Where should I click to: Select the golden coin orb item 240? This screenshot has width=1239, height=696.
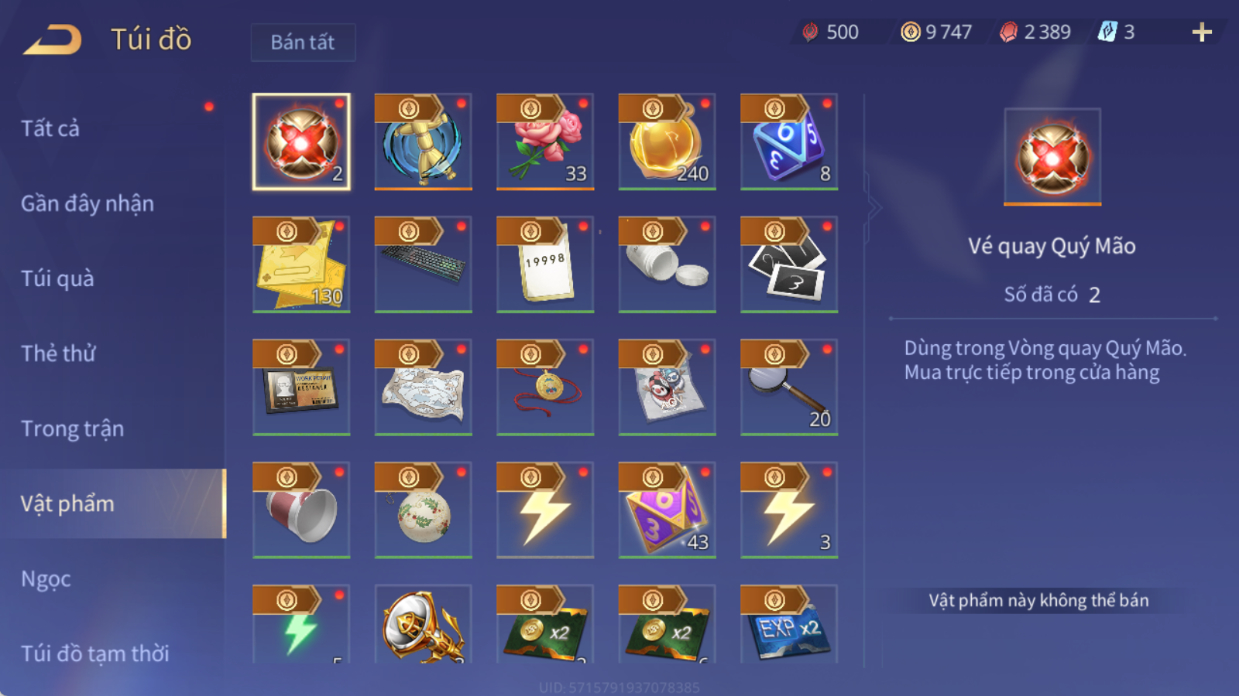tap(667, 142)
